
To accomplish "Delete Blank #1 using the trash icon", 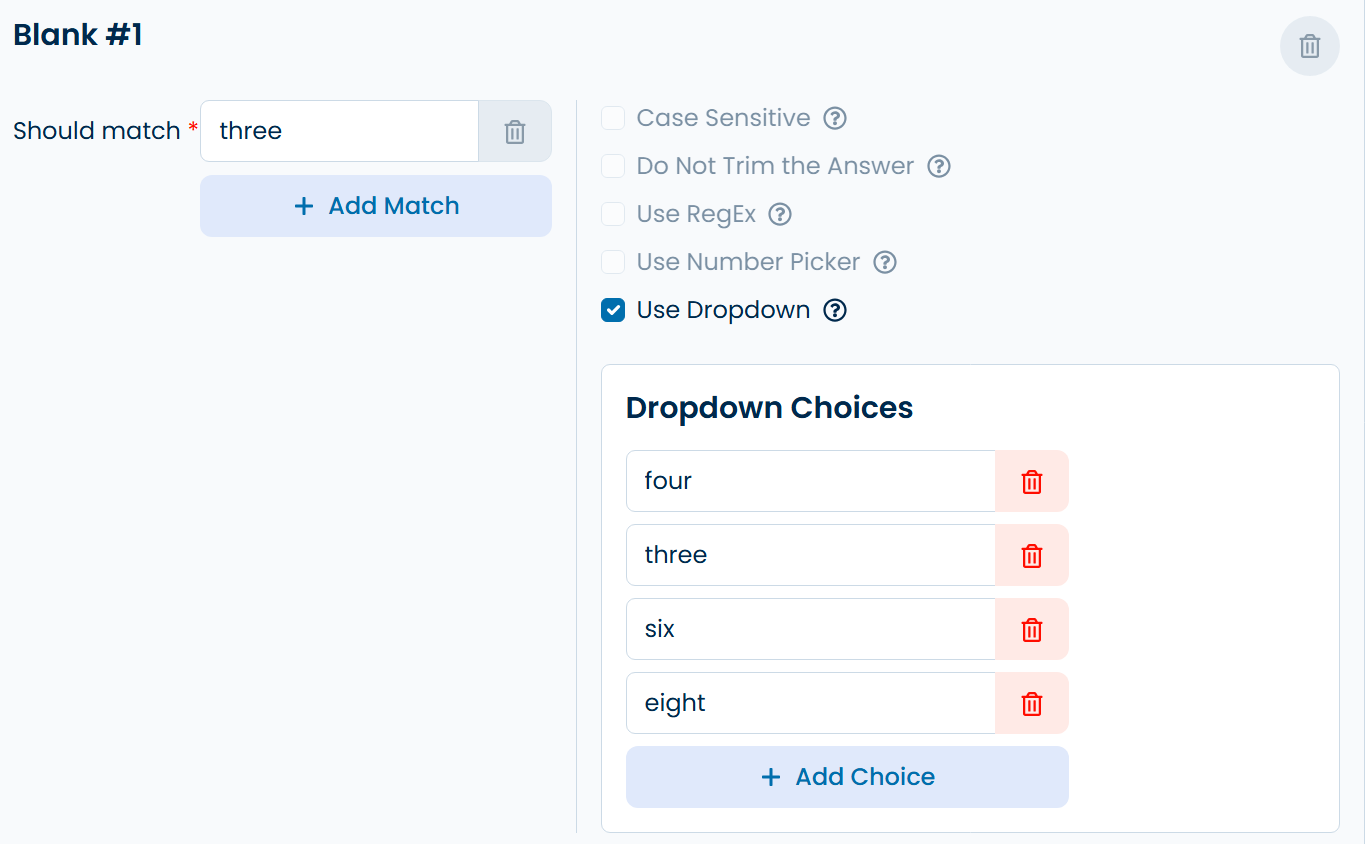I will tap(1309, 45).
